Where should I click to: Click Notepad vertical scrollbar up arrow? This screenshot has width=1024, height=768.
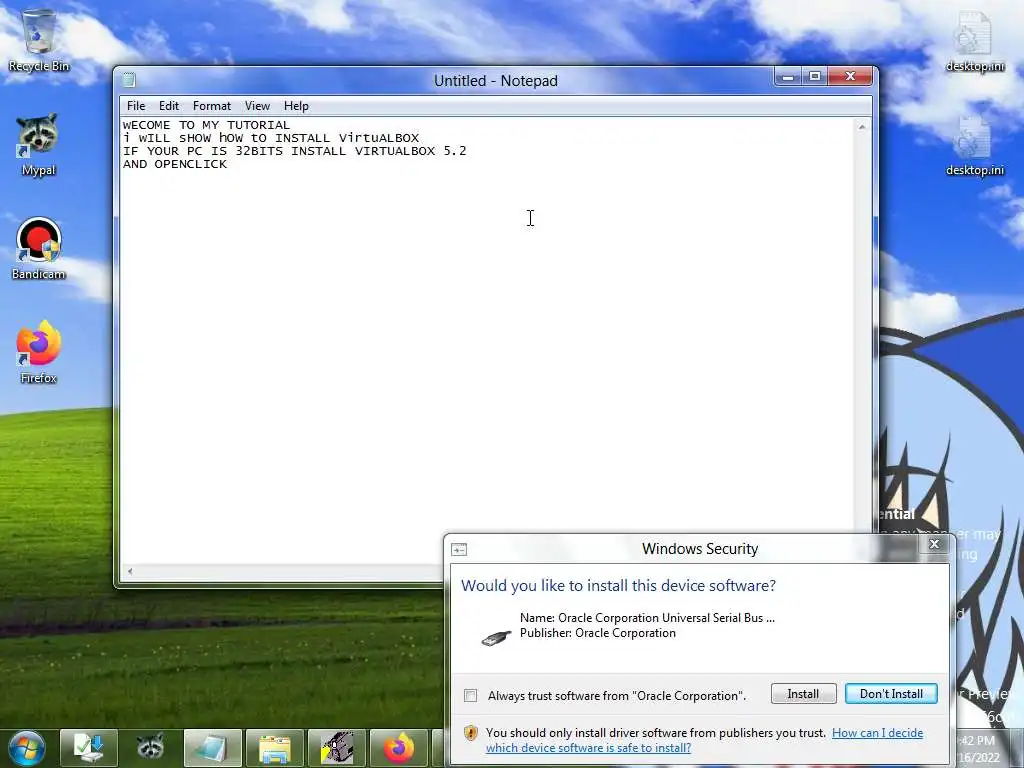[862, 127]
